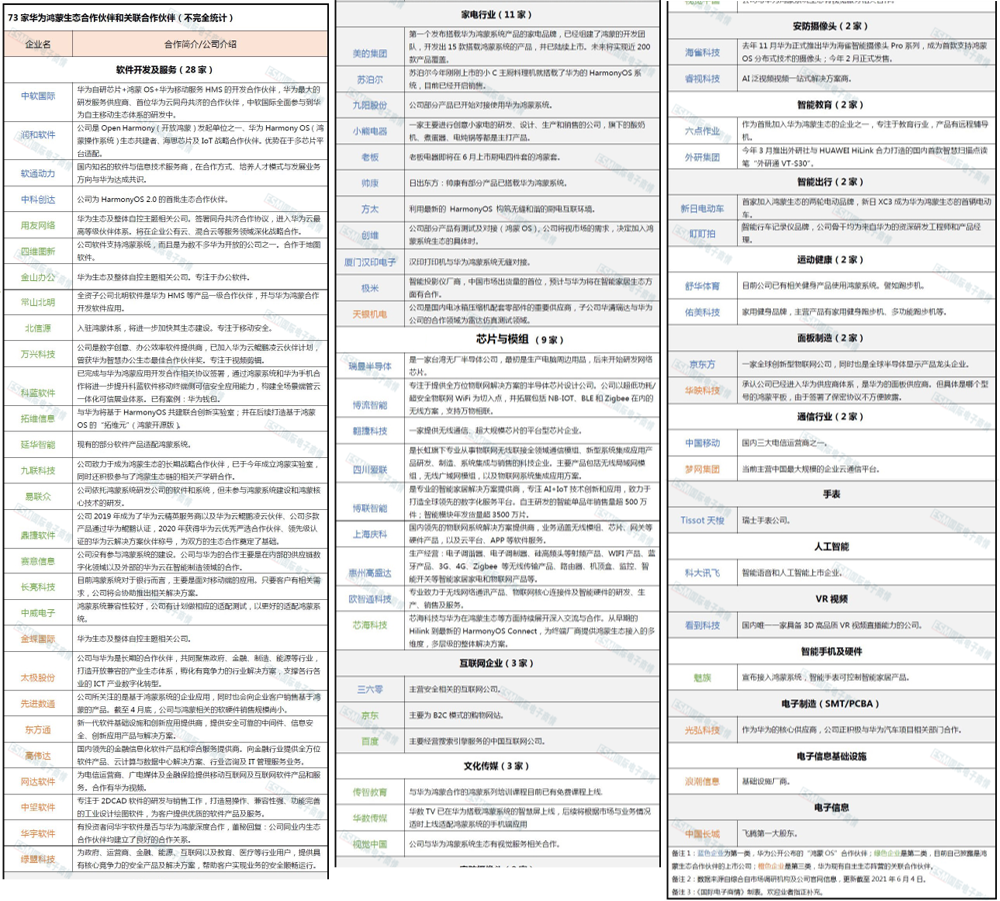The image size is (1000, 901).
Task: Select the 安防摄像头（2家）section heading
Action: click(x=831, y=26)
